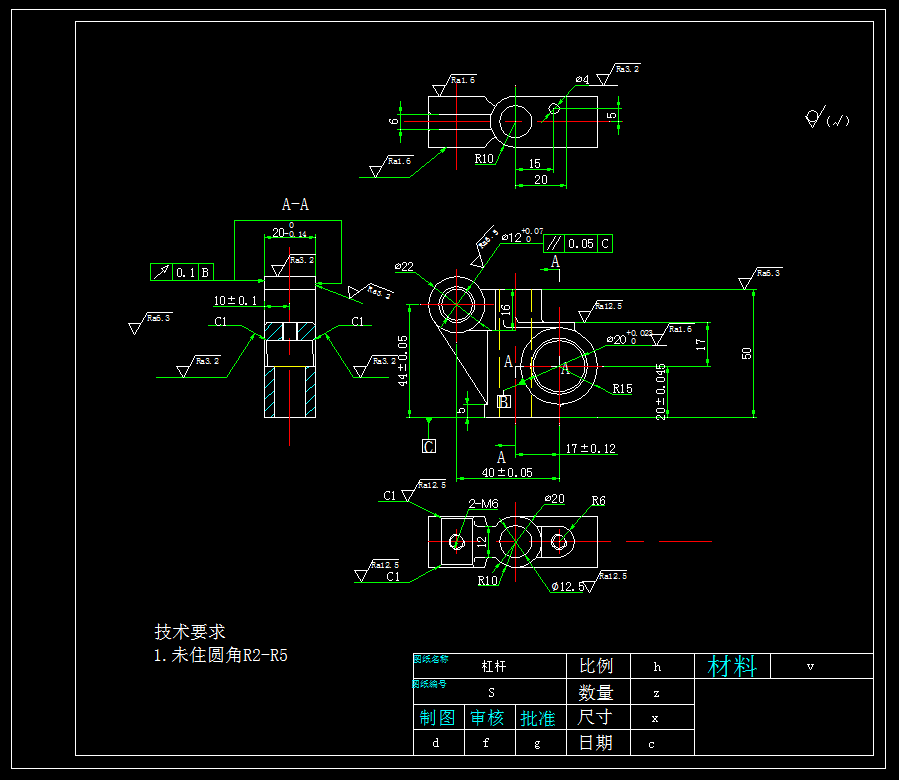Click the drafter value "d"
899x780 pixels.
[436, 743]
